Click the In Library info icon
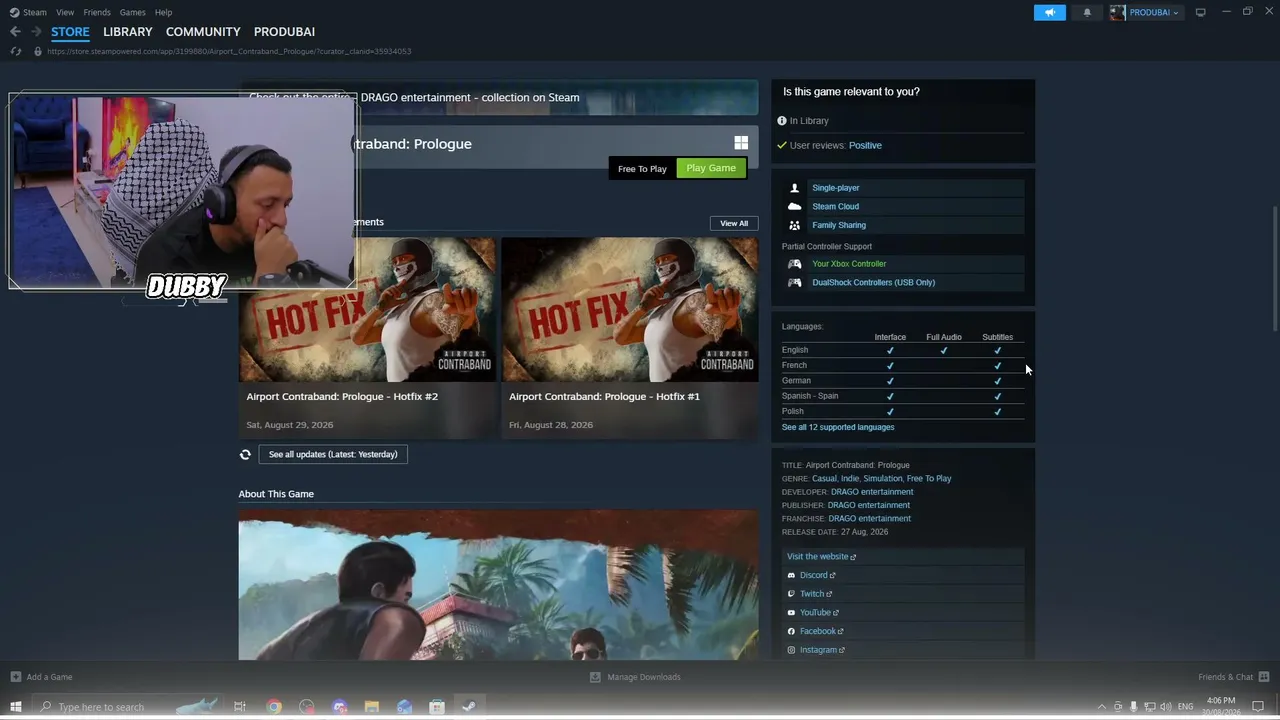1280x720 pixels. [782, 121]
